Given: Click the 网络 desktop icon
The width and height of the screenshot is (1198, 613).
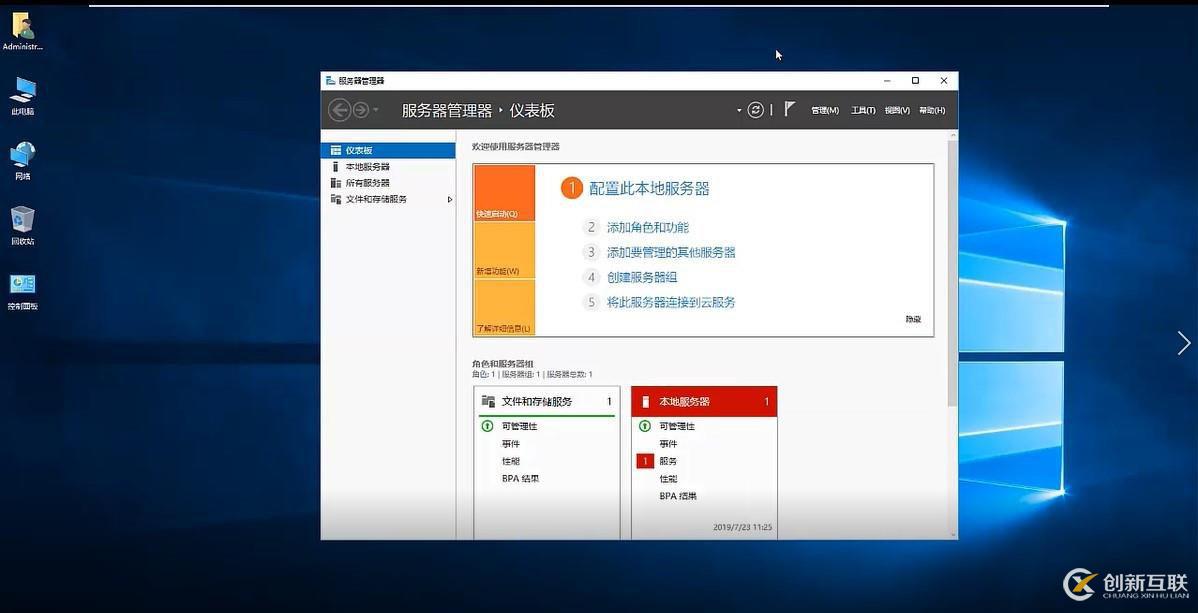Looking at the screenshot, I should coord(22,161).
